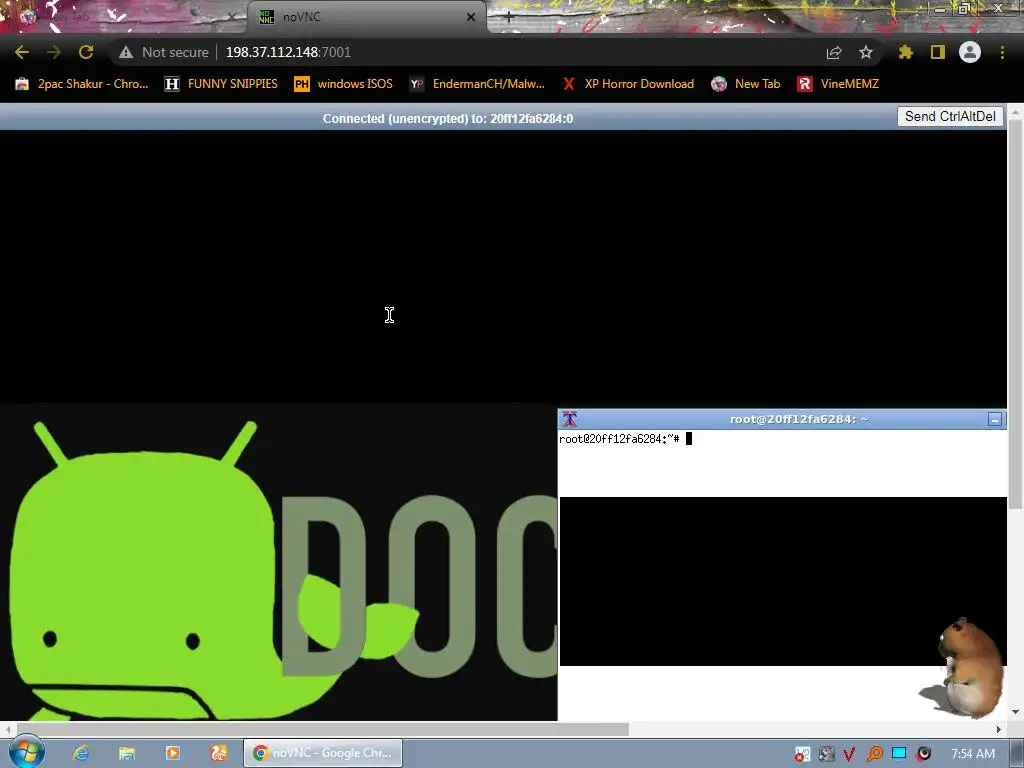Open Windows Explorer folder from taskbar

coord(127,753)
